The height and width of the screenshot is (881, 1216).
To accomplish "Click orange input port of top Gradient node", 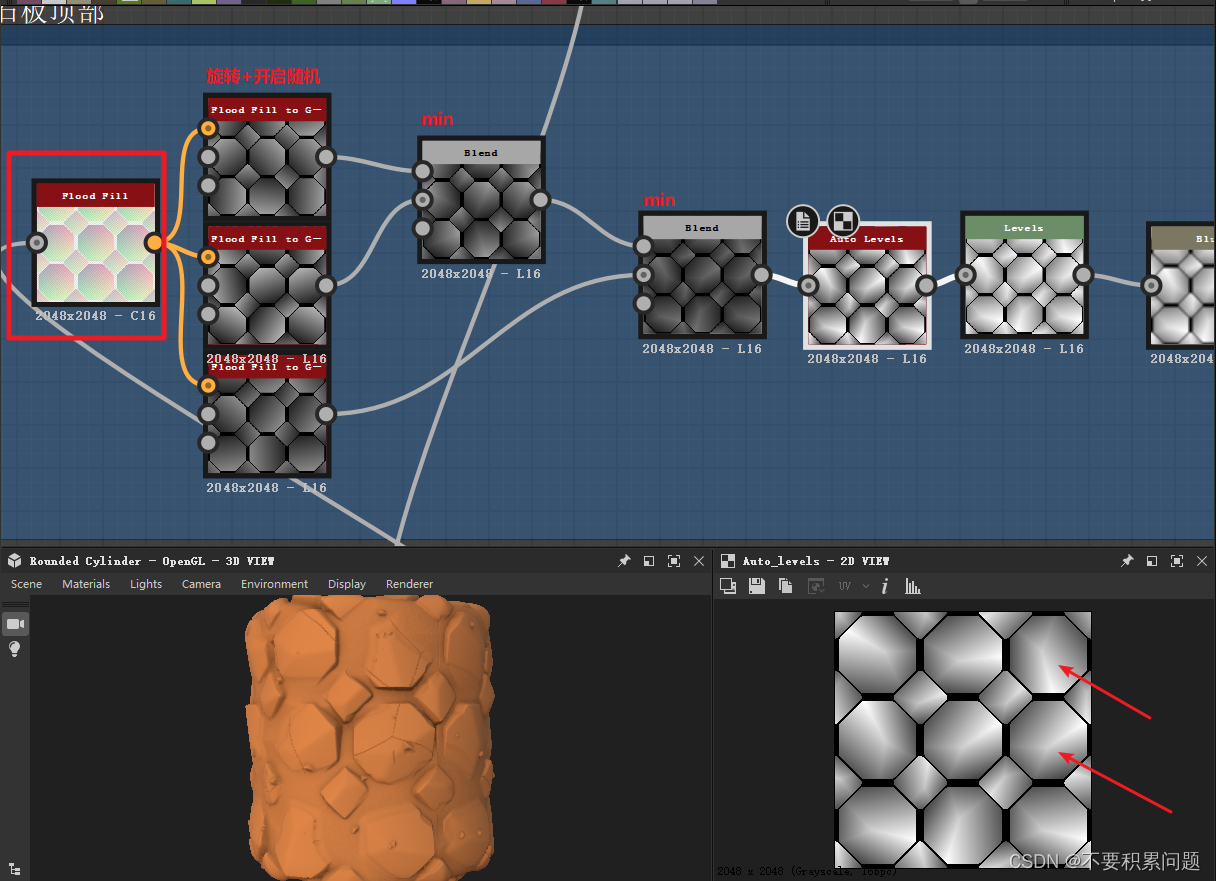I will [208, 128].
